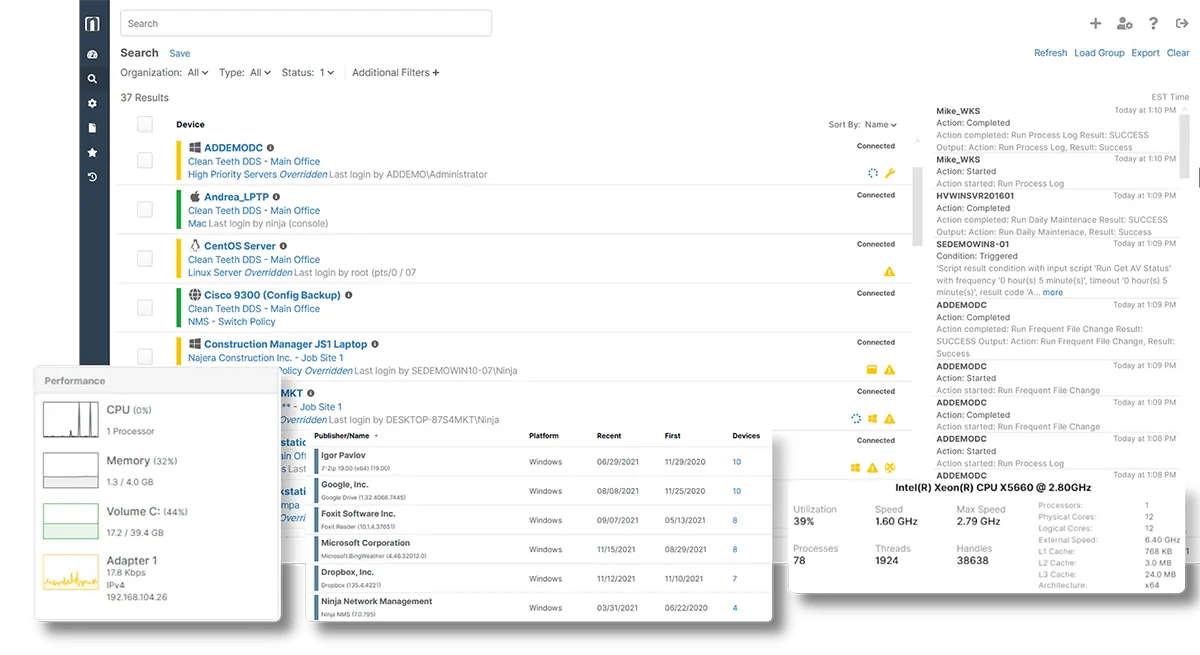Click info icon next to CentOS Server
The width and height of the screenshot is (1200, 655).
click(x=283, y=246)
